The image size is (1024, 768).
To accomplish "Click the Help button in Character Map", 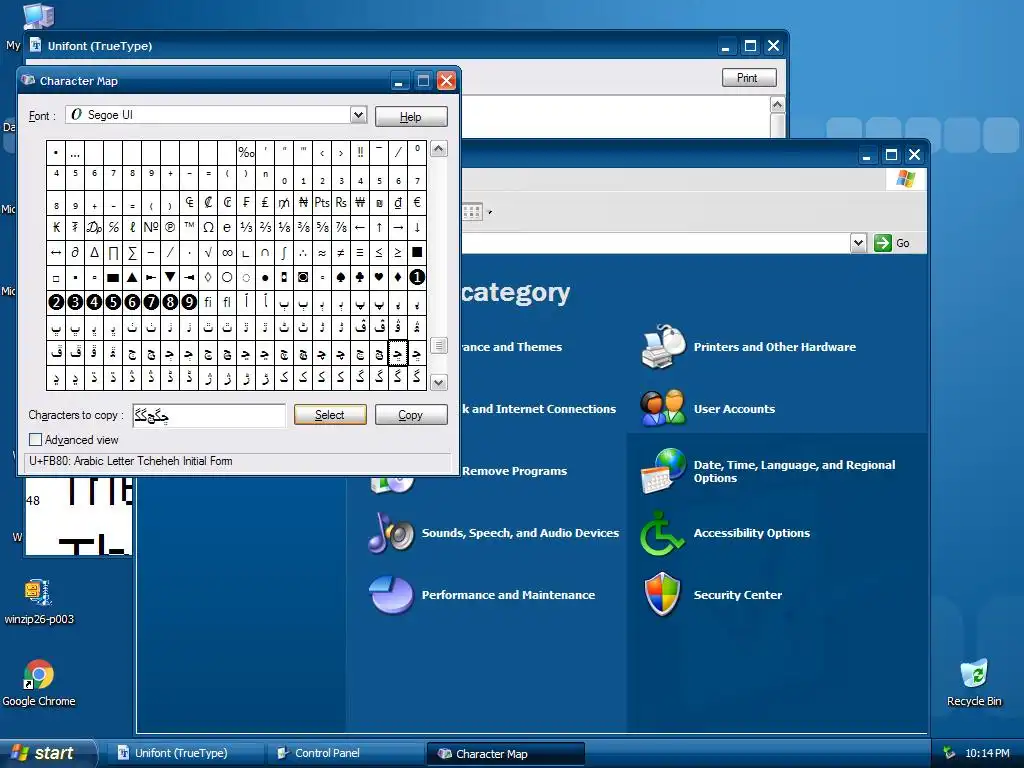I will coord(411,116).
